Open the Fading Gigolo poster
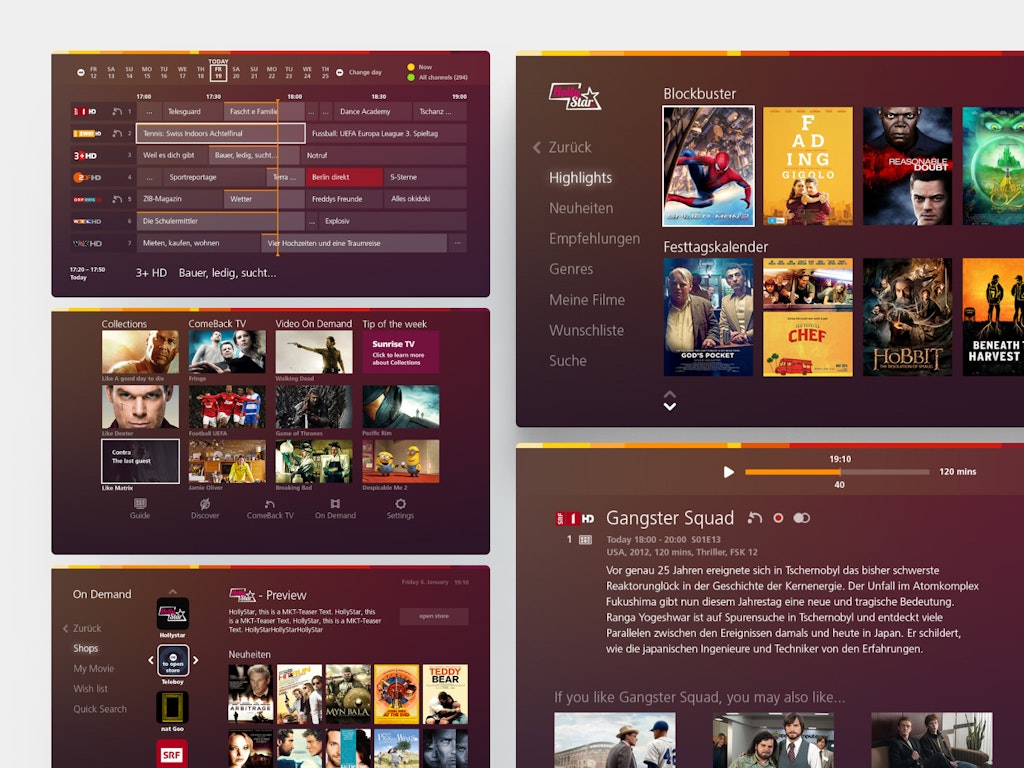 point(808,167)
